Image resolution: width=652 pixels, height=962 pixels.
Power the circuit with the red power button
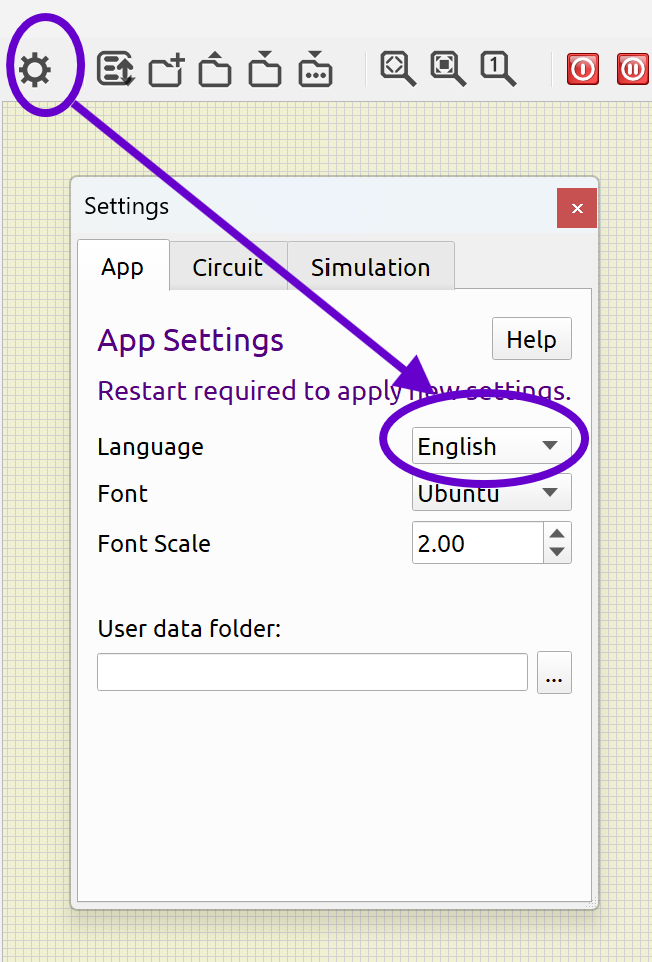click(582, 69)
